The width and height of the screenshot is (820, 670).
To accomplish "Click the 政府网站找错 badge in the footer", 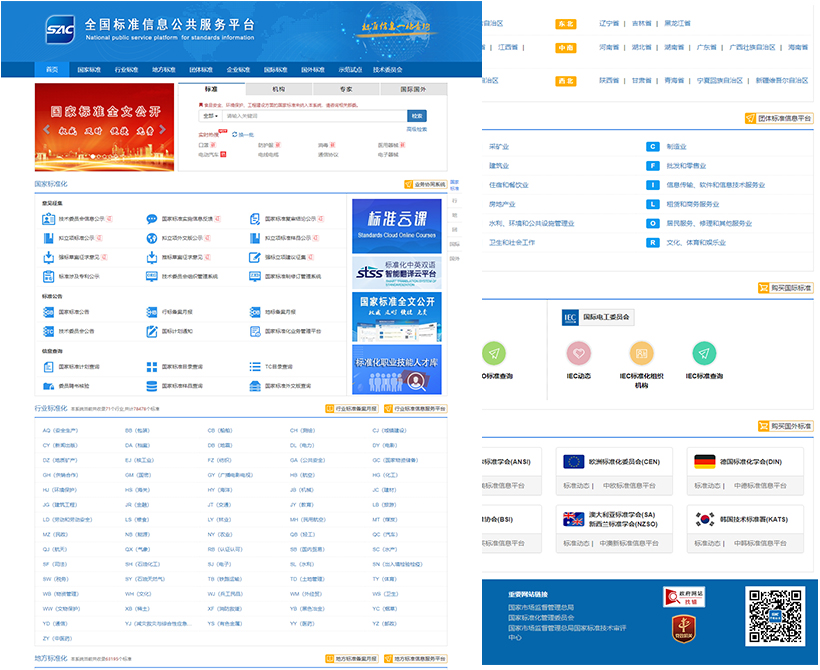I will tap(684, 597).
